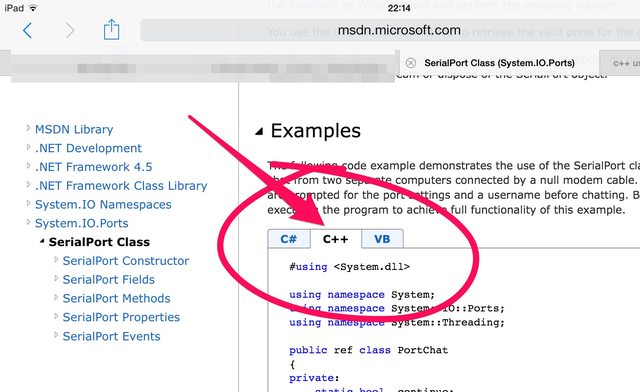Tap the 22:14 clock in status bar
Screen dimensions: 640x392
pos(399,8)
